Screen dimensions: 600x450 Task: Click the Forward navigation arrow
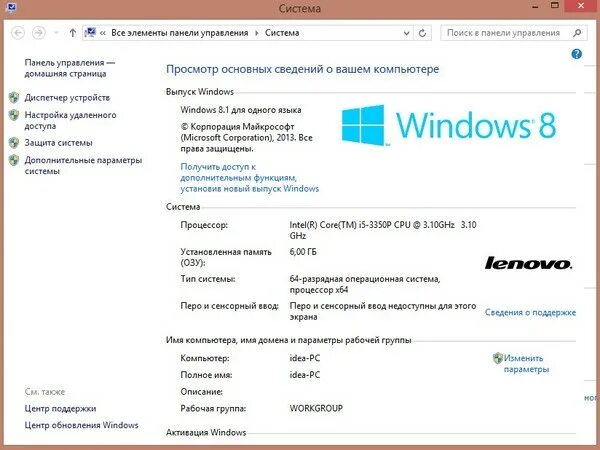coord(38,33)
